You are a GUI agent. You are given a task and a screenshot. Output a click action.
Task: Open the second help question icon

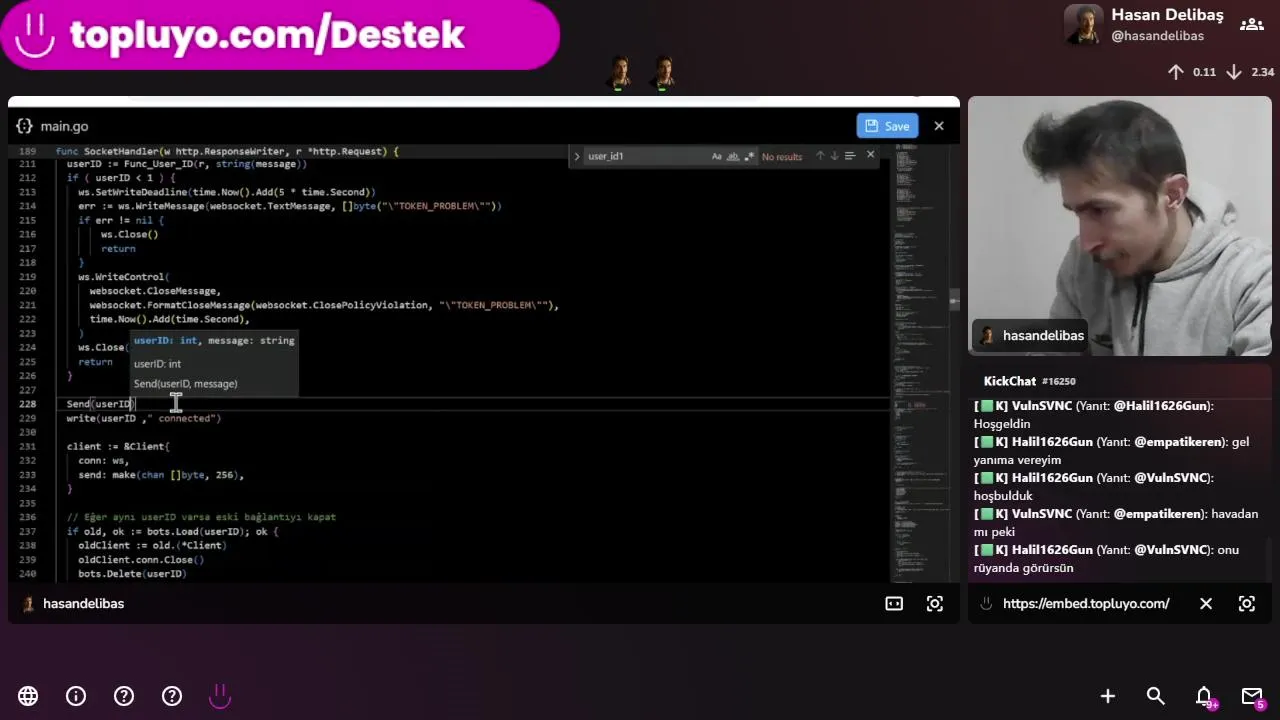click(172, 696)
